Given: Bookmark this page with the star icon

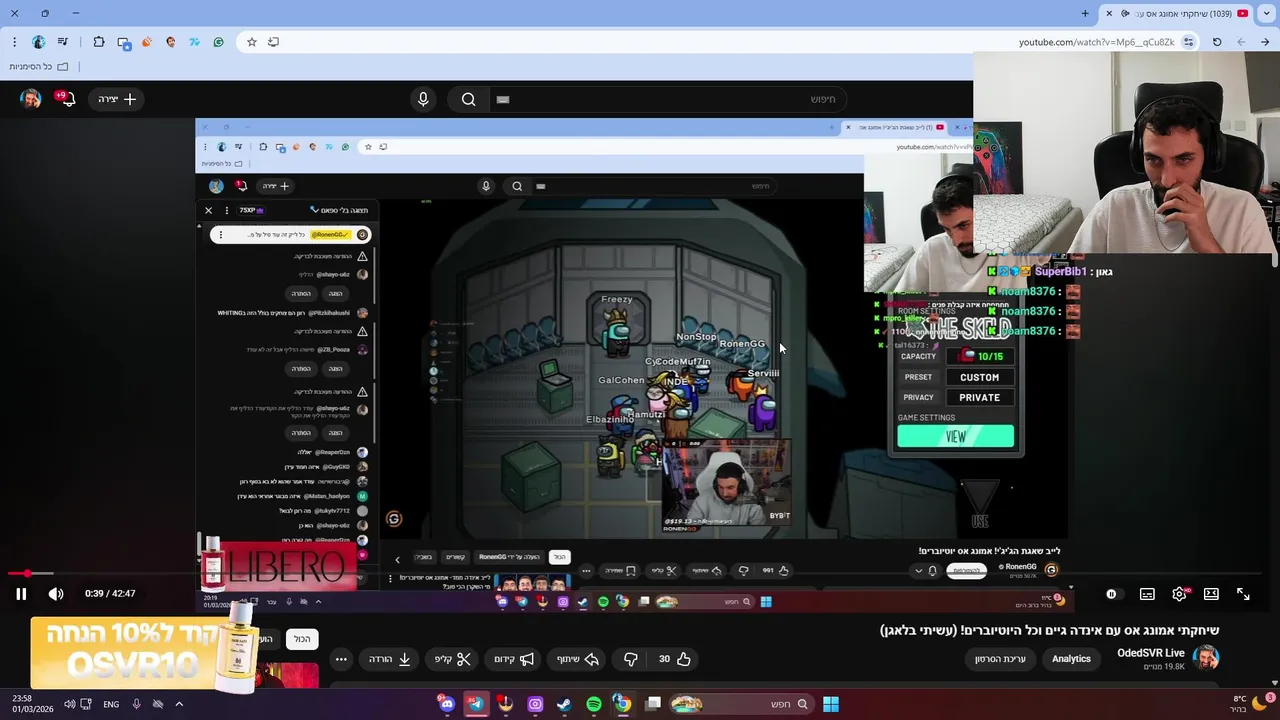Looking at the screenshot, I should pyautogui.click(x=251, y=42).
